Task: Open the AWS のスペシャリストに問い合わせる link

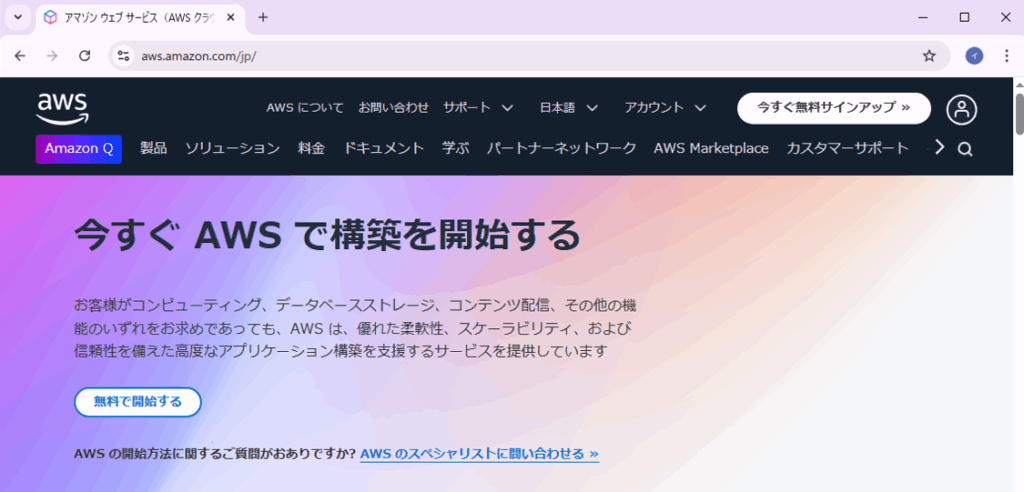Action: pyautogui.click(x=479, y=454)
